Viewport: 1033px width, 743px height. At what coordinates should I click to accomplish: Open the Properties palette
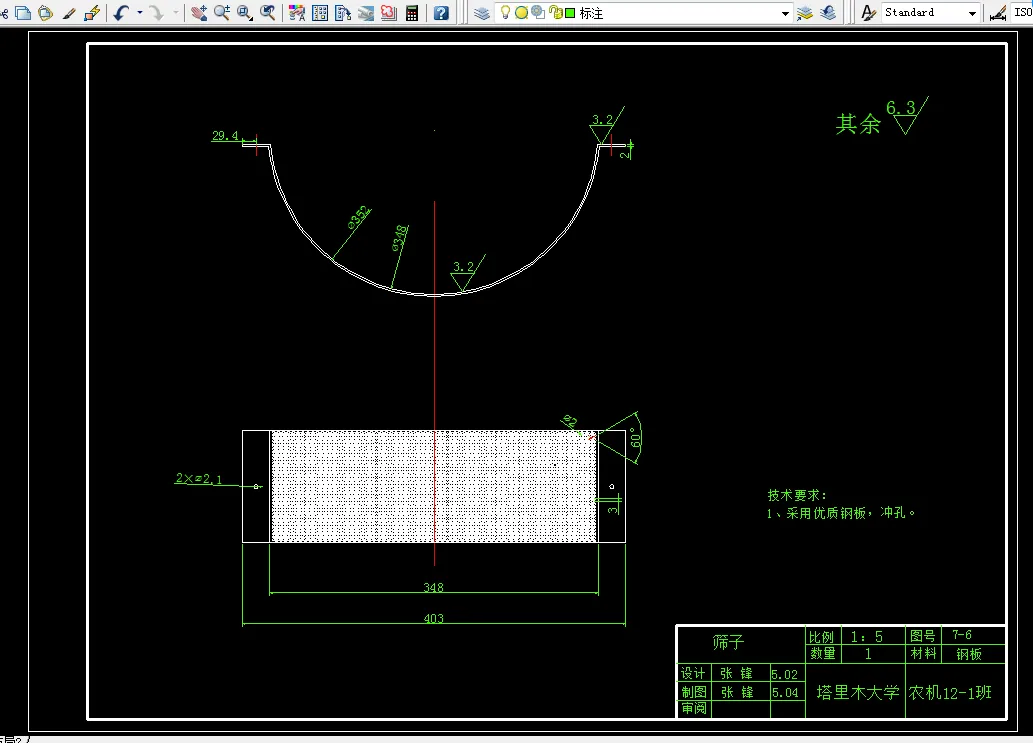297,13
